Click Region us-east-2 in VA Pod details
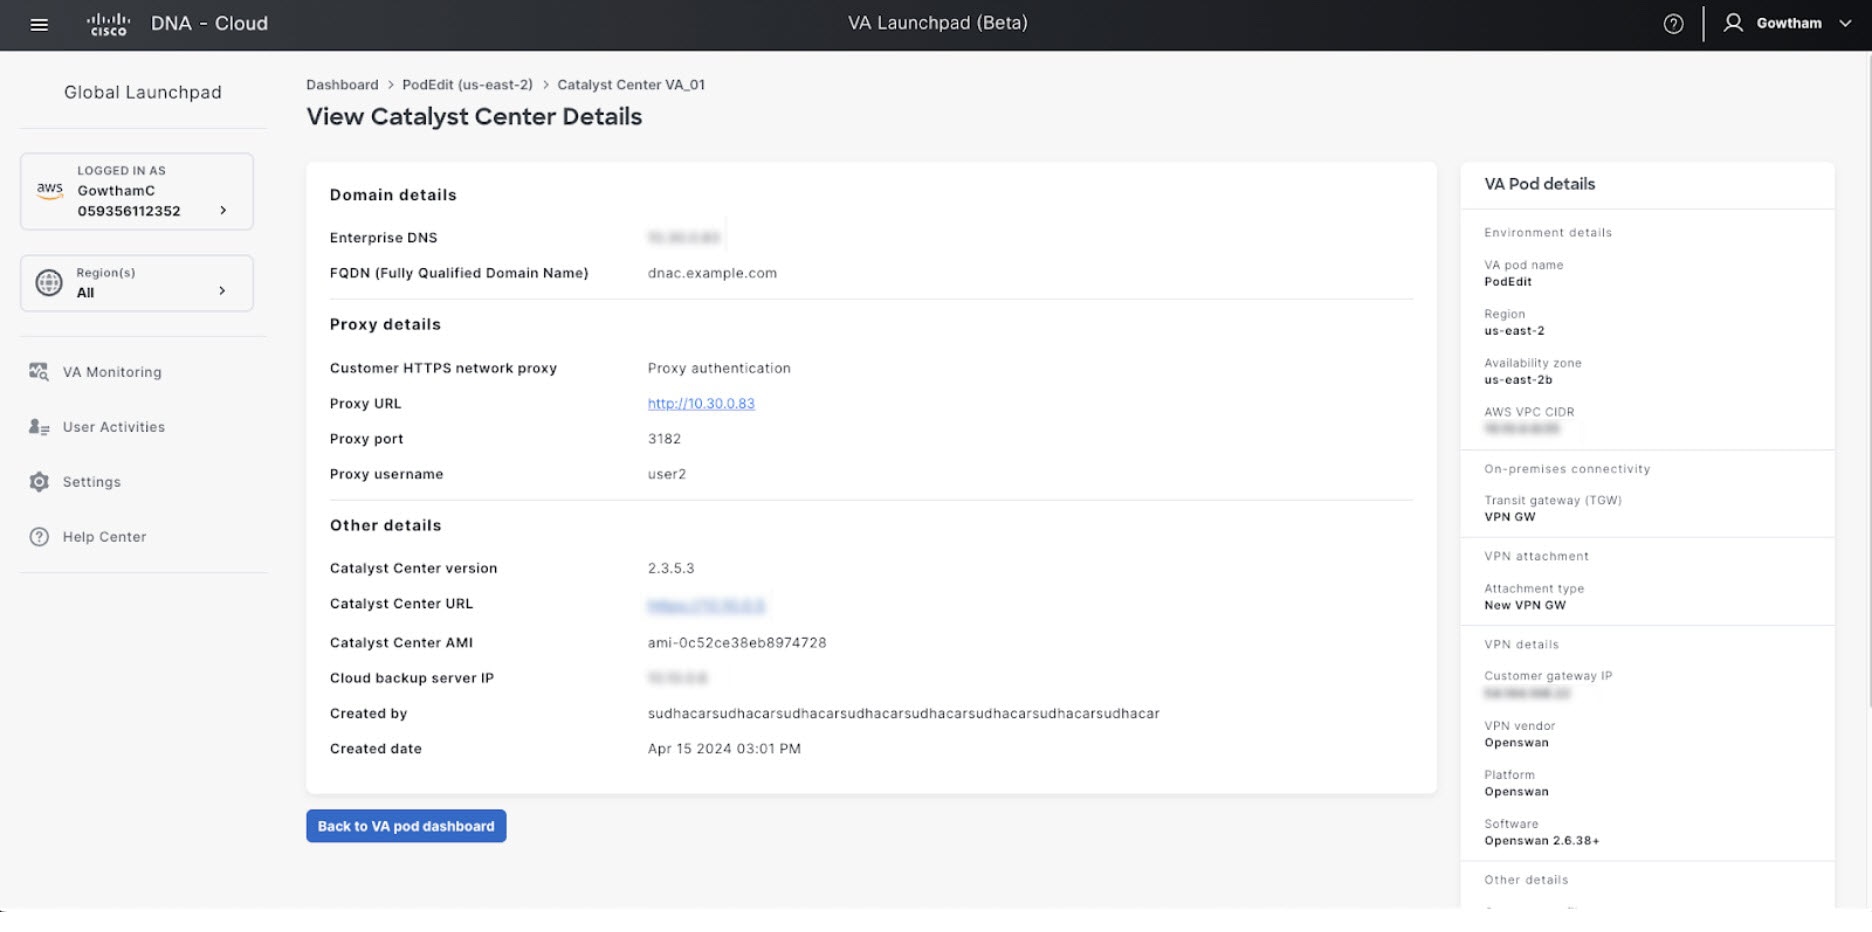The image size is (1872, 932). [x=1514, y=331]
